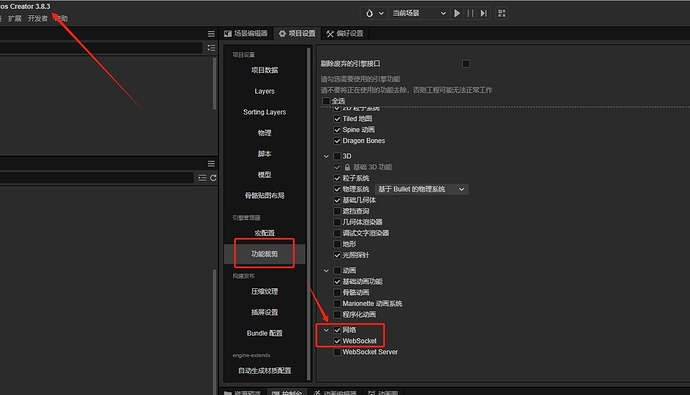Image resolution: width=690 pixels, height=395 pixels.
Task: Enable the WebSocket Server checkbox
Action: point(337,352)
